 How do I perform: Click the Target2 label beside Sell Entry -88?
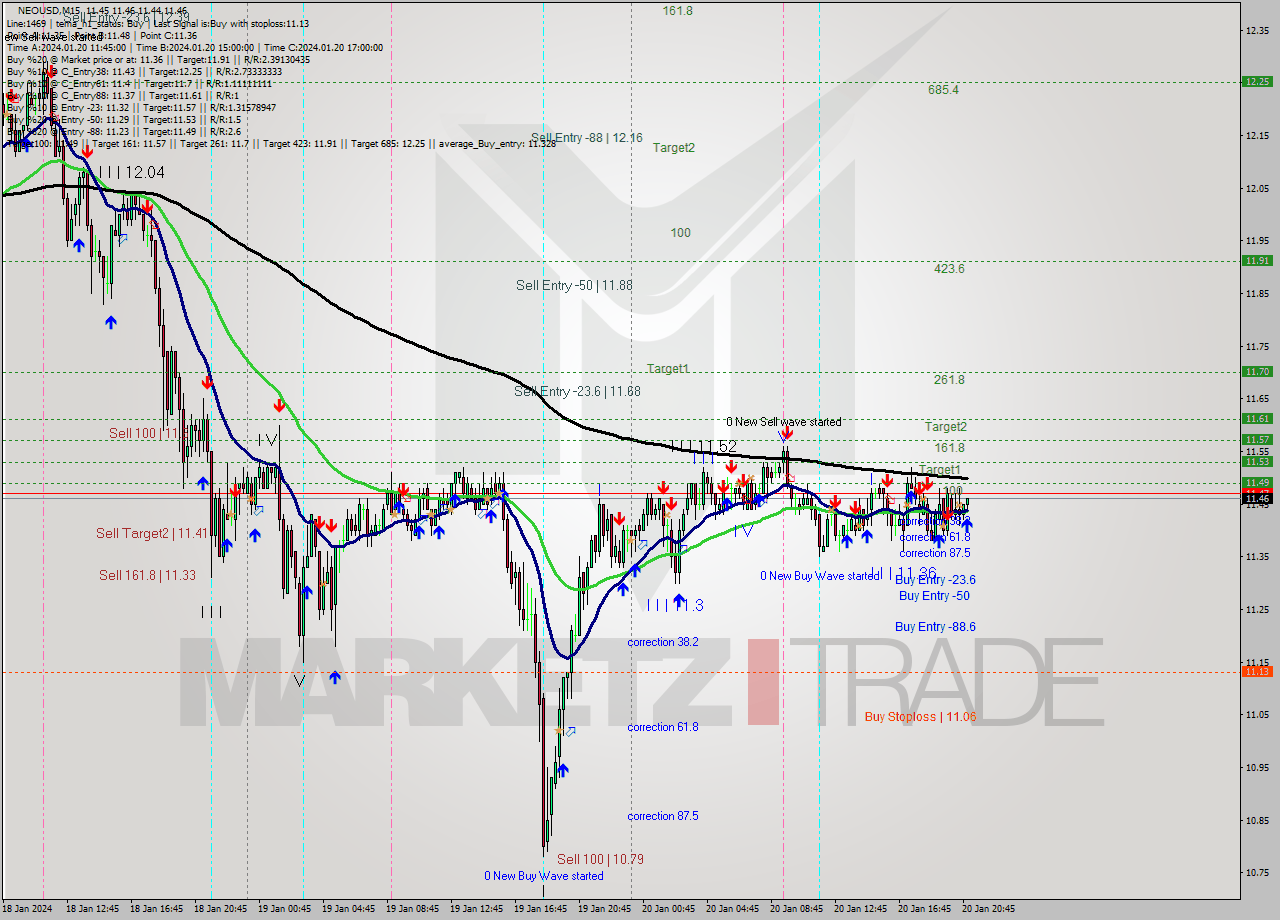point(674,148)
